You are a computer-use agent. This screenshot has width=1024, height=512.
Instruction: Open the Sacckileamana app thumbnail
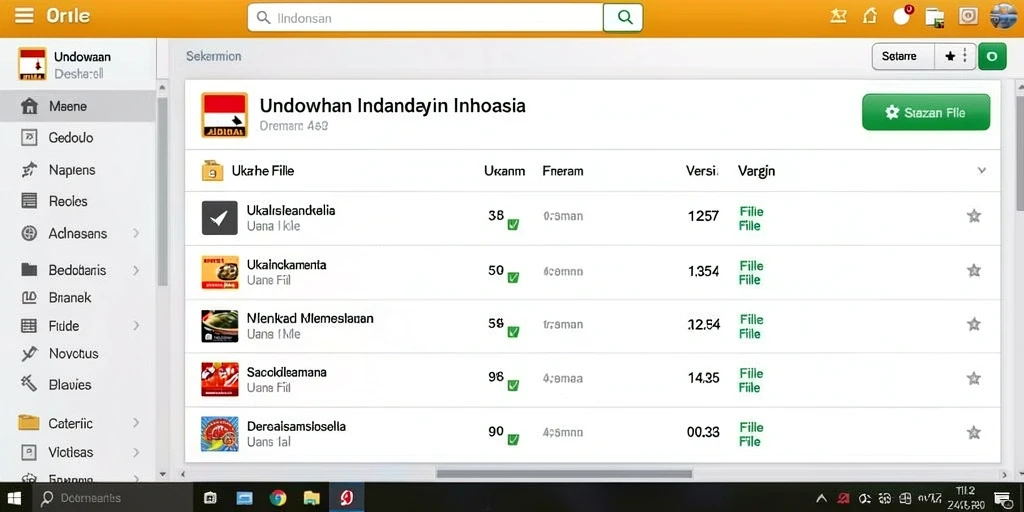(x=219, y=379)
